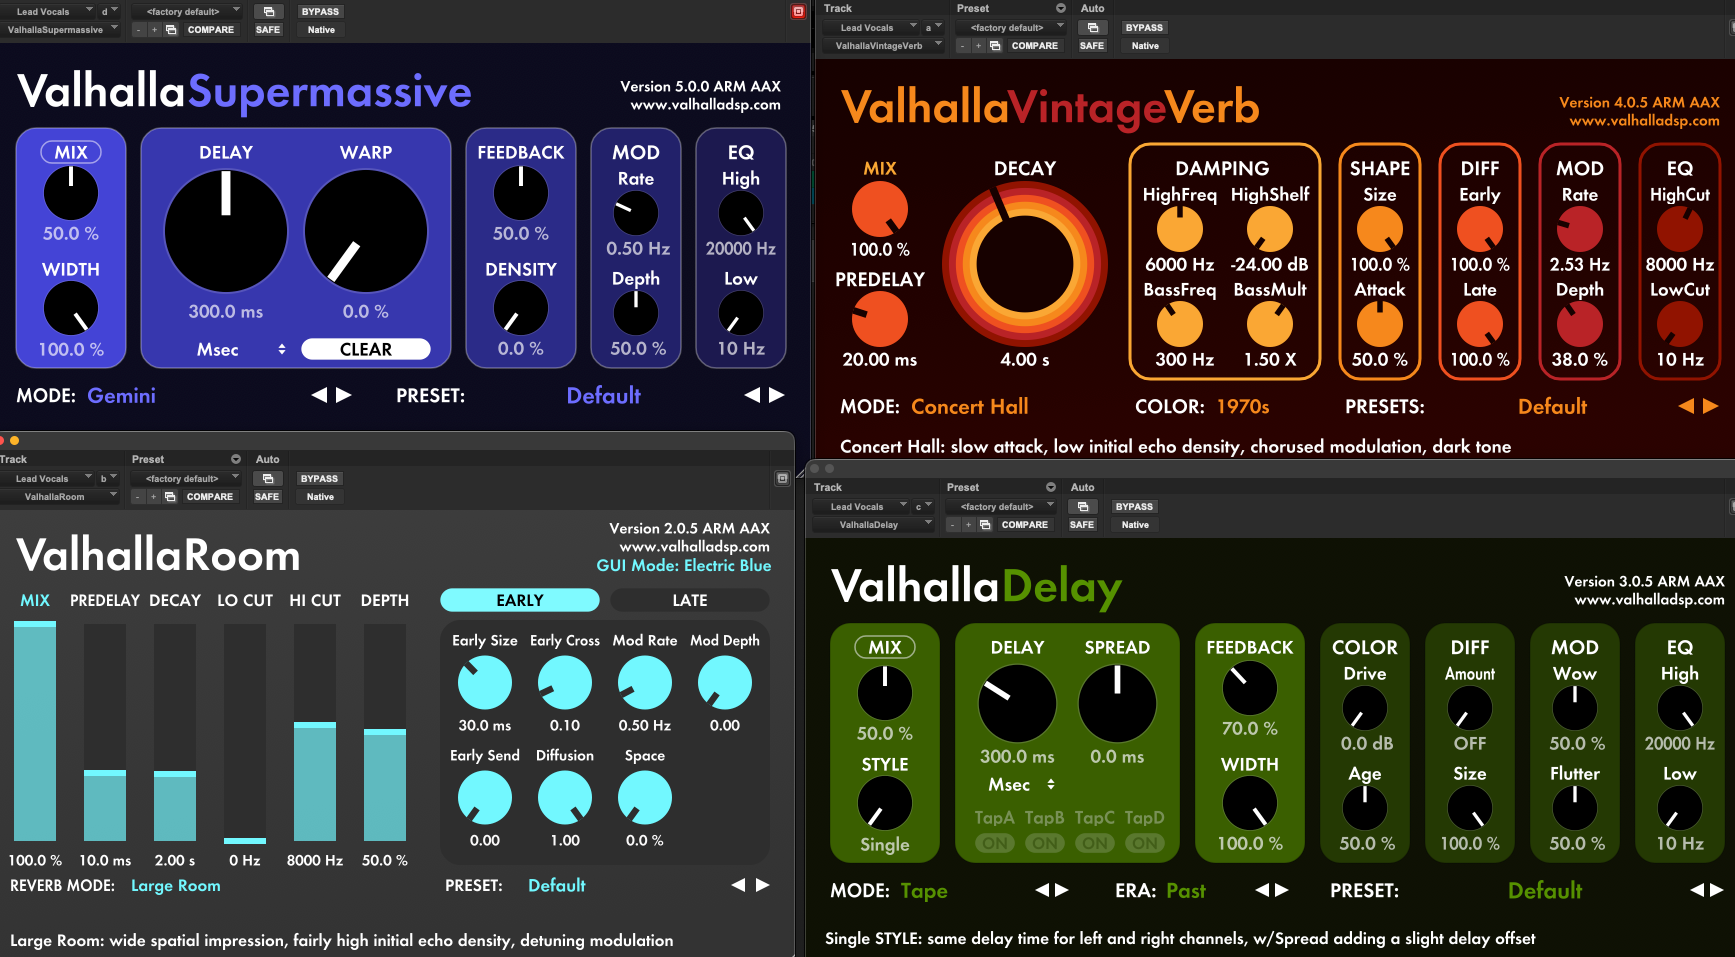Screen dimensions: 1735x957
Task: Open ValhallaVintageVerb plug-in selector dropdown
Action: [884, 46]
